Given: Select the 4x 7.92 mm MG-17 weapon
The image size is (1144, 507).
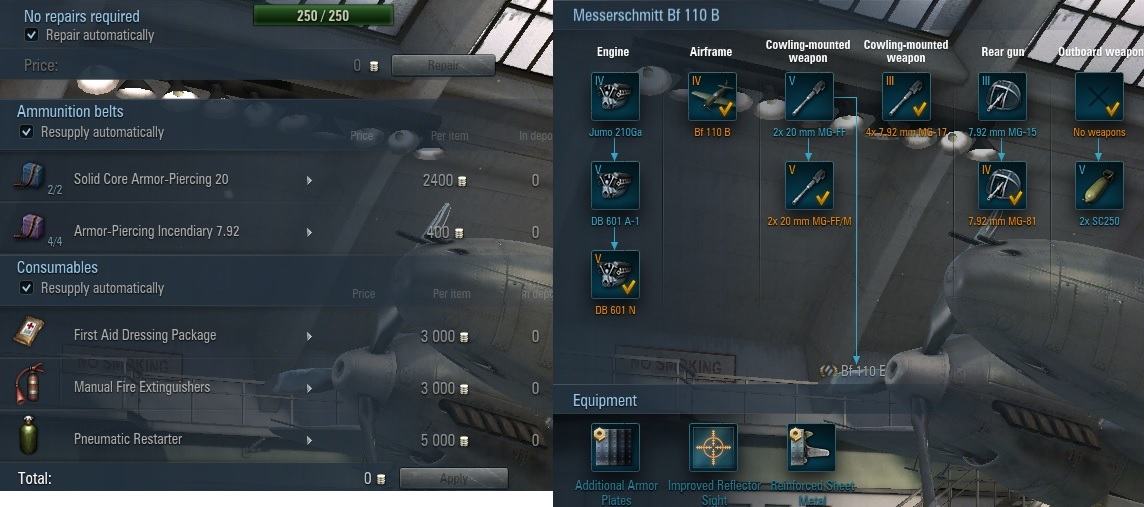Looking at the screenshot, I should [x=906, y=96].
